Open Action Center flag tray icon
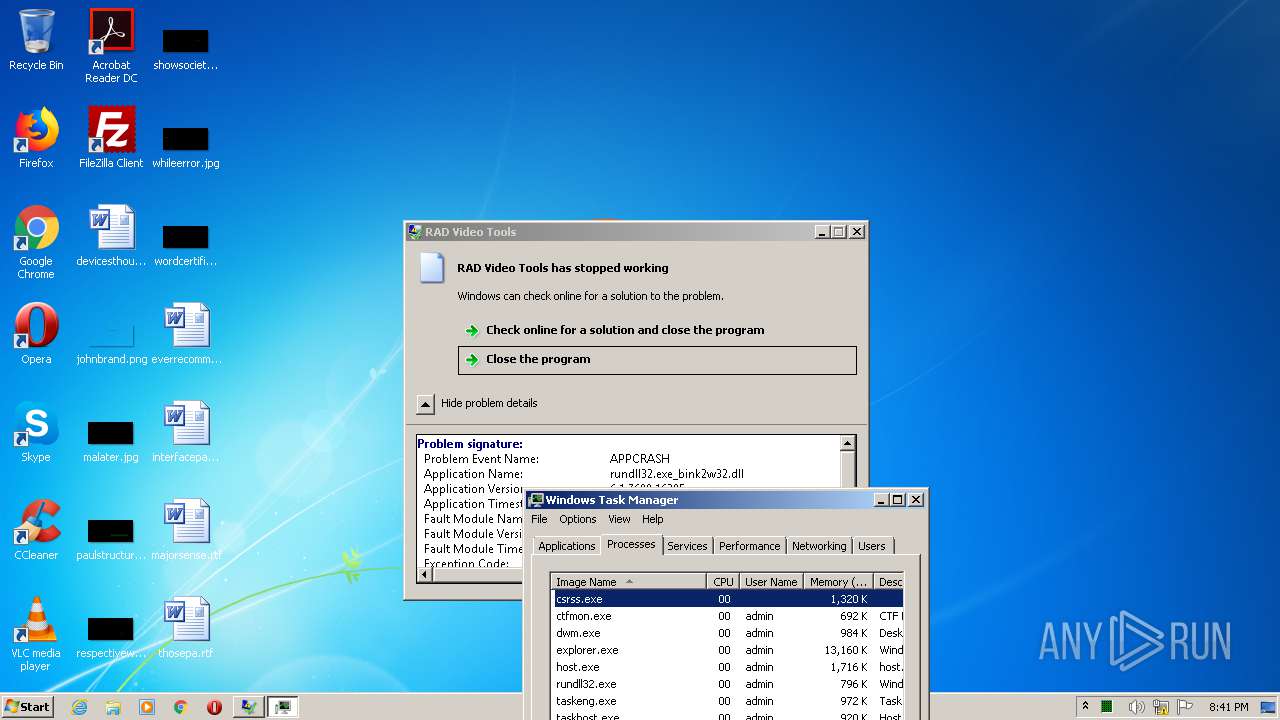Screen dimensions: 1280x720 click(x=1186, y=707)
